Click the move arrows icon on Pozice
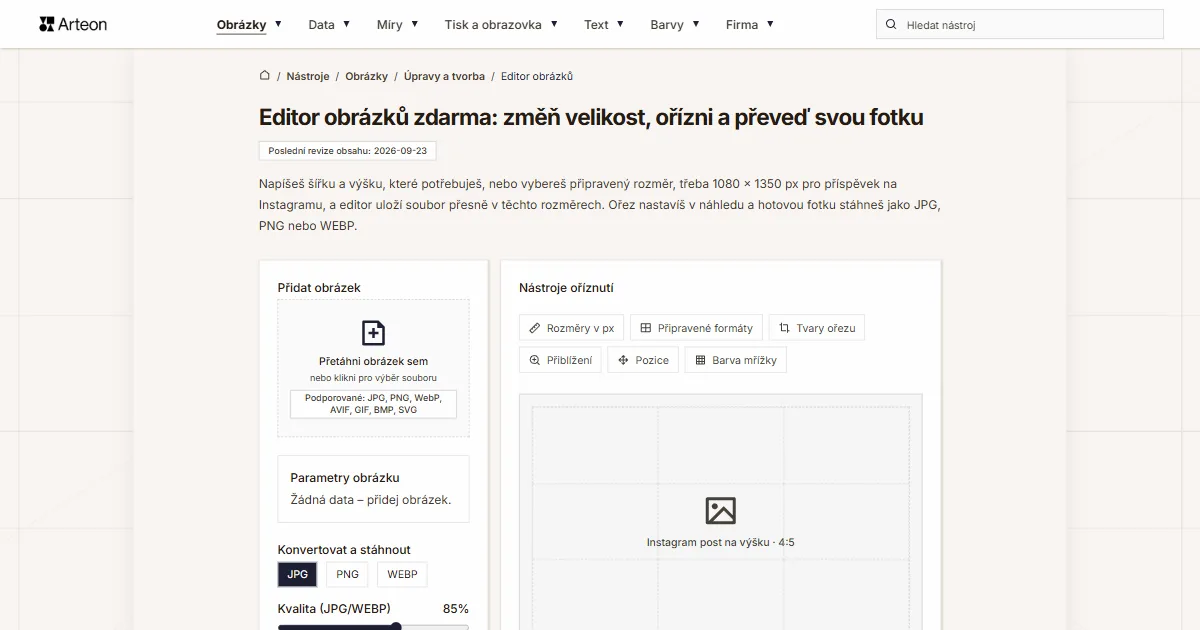The width and height of the screenshot is (1200, 630). [624, 360]
